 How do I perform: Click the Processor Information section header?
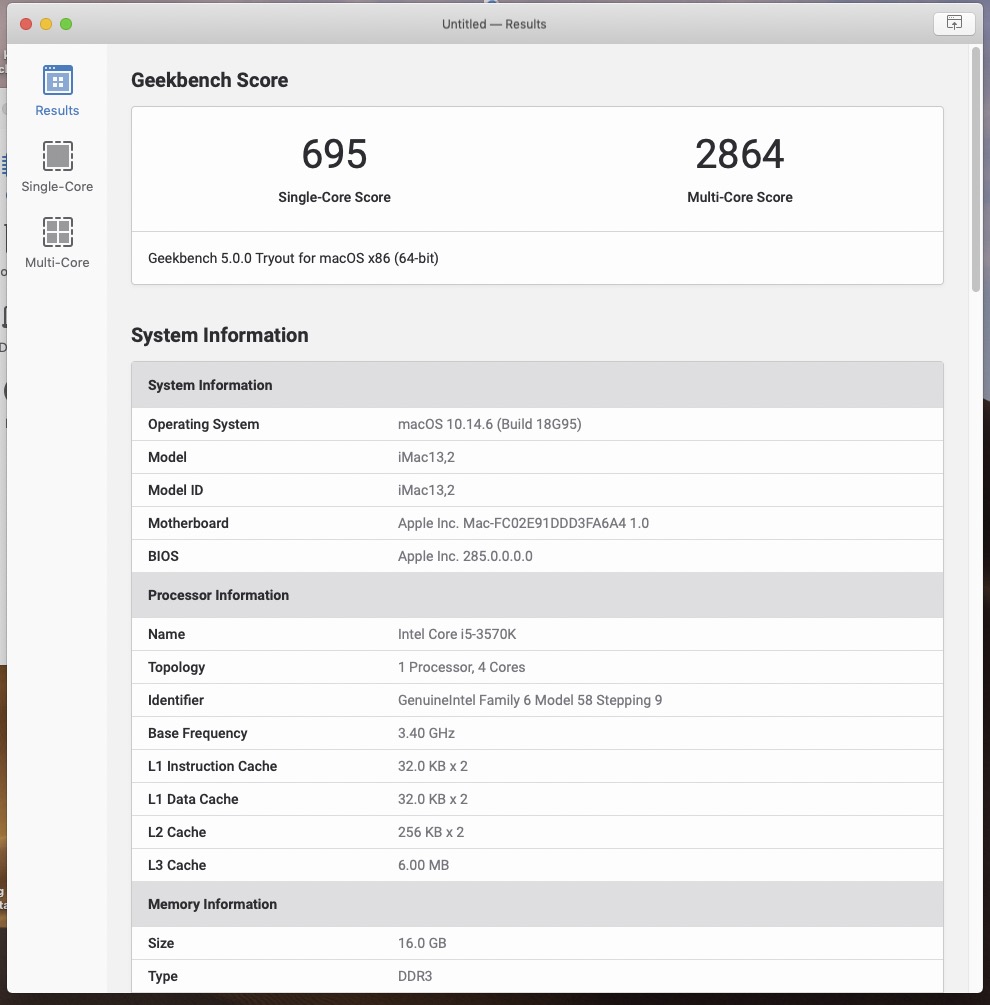click(x=537, y=595)
